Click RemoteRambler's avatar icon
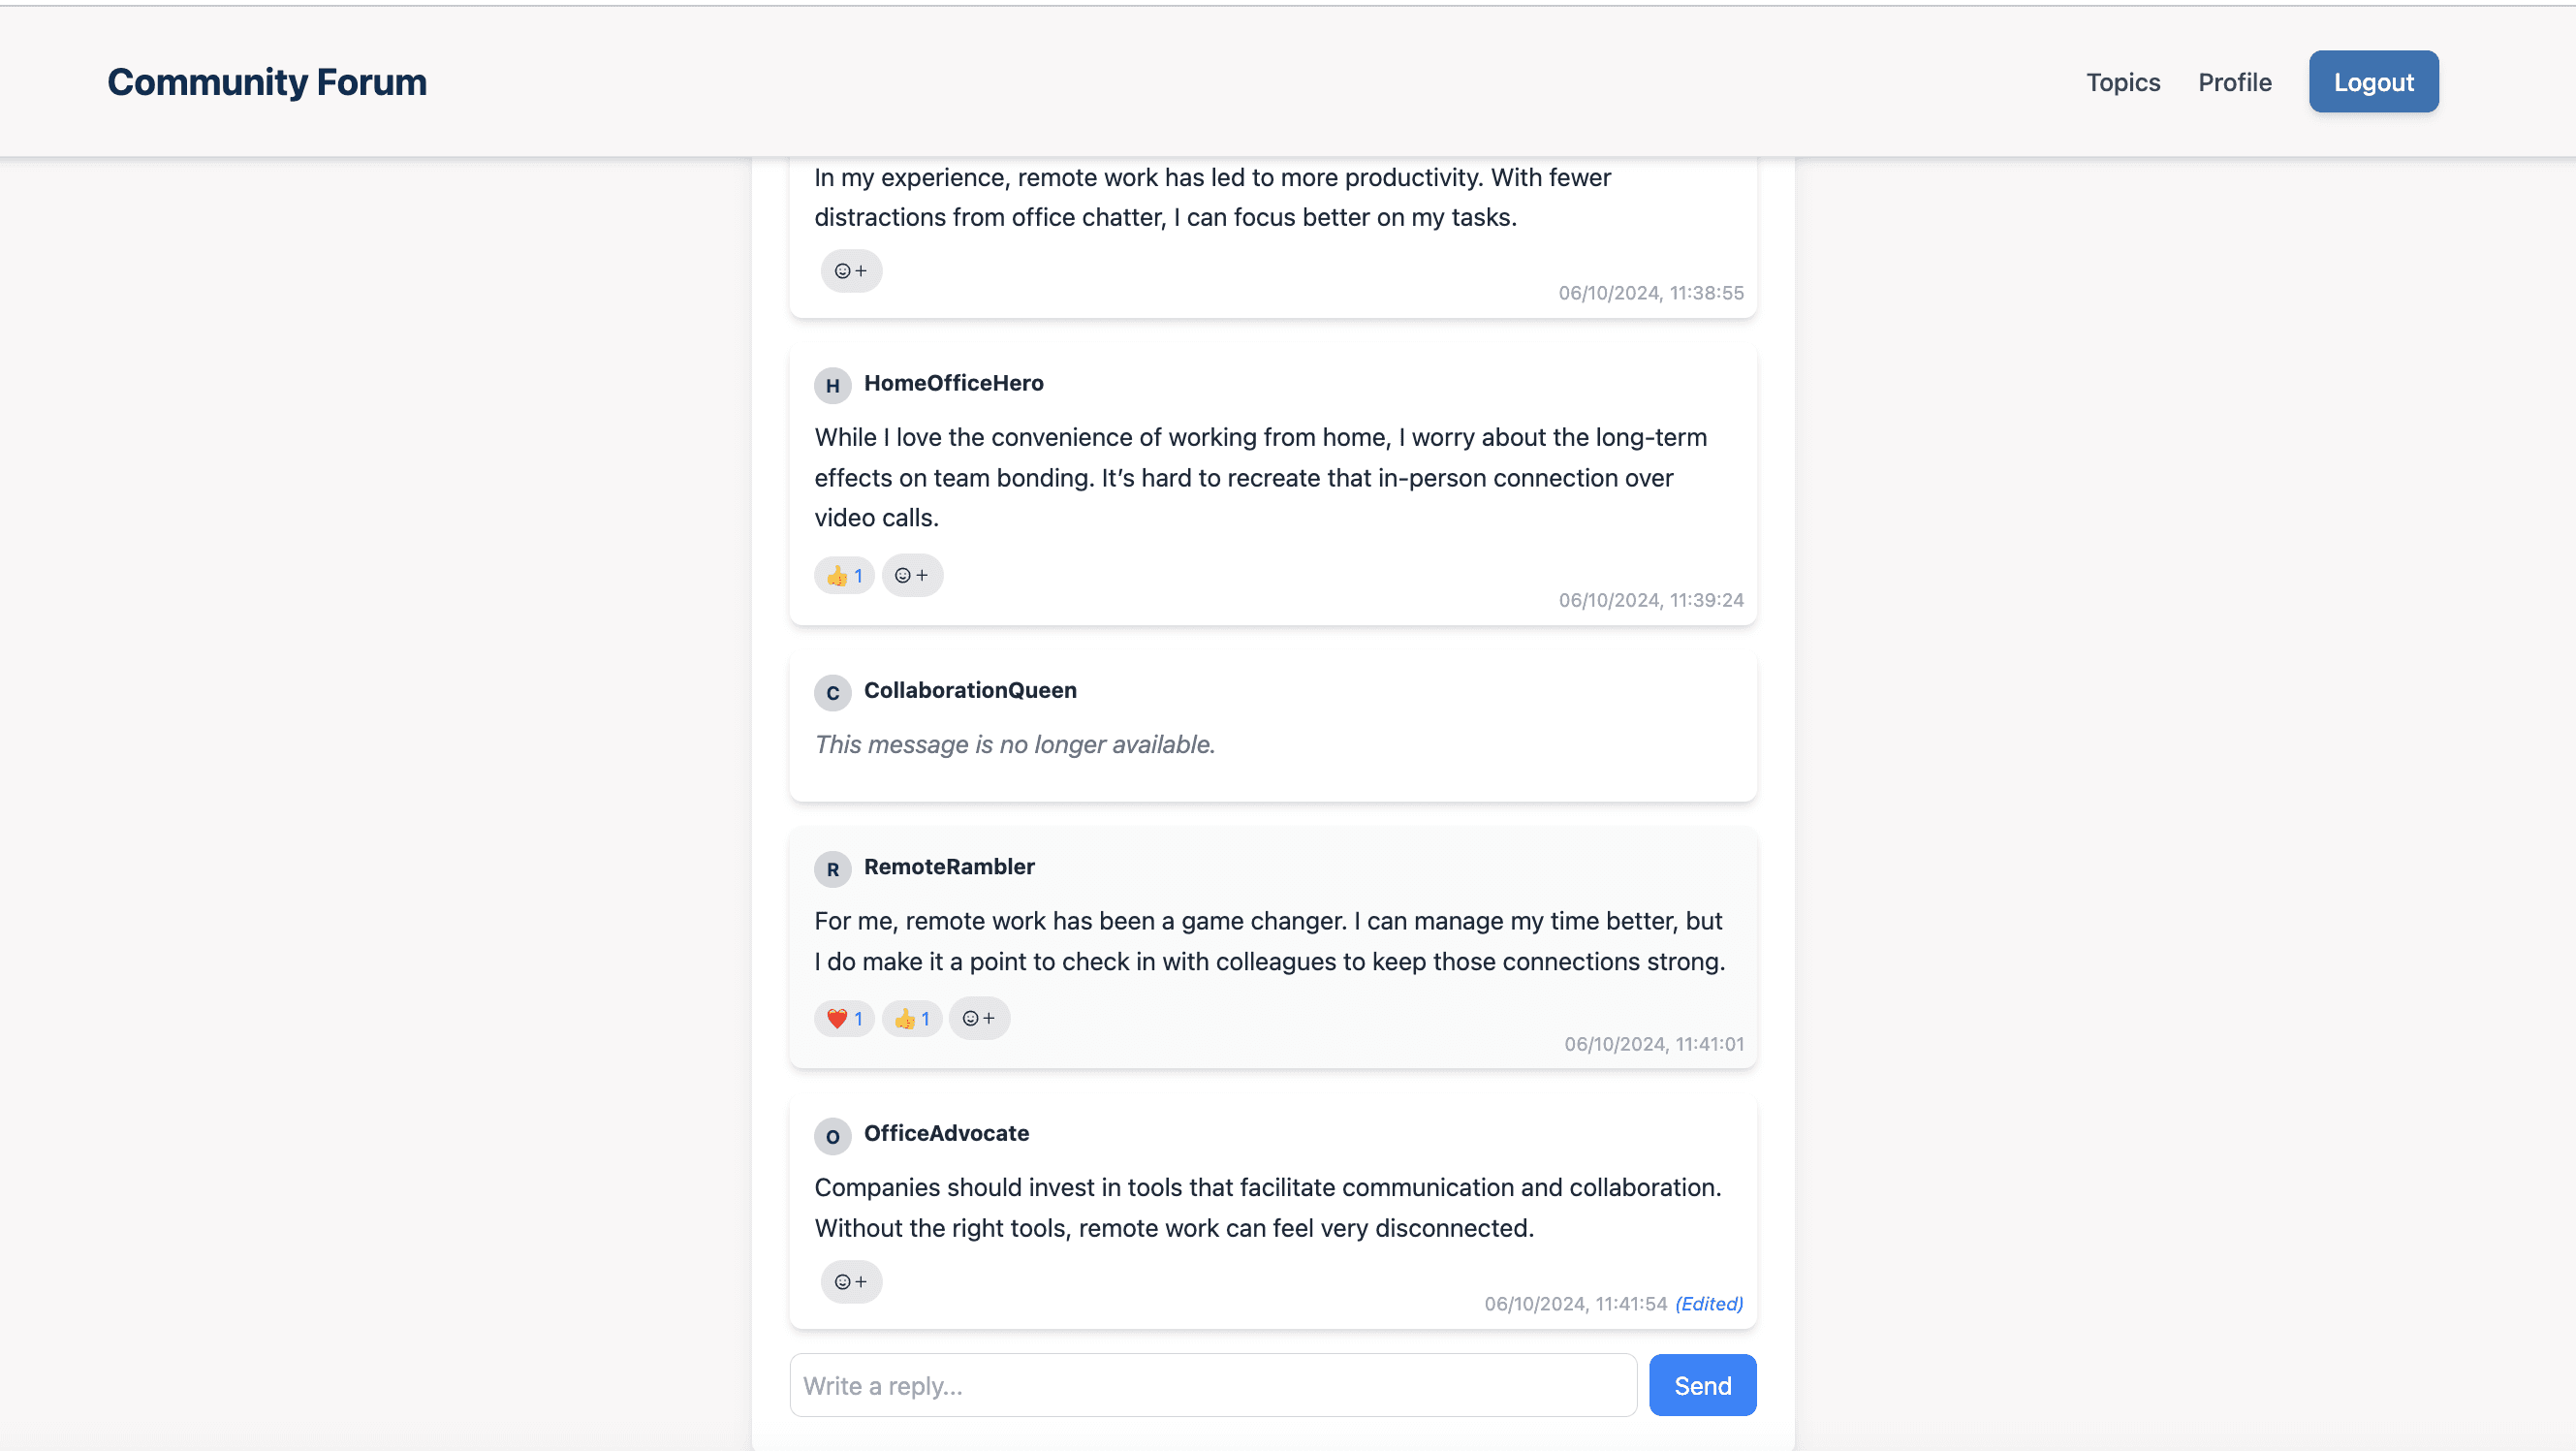The height and width of the screenshot is (1451, 2576). click(x=832, y=869)
